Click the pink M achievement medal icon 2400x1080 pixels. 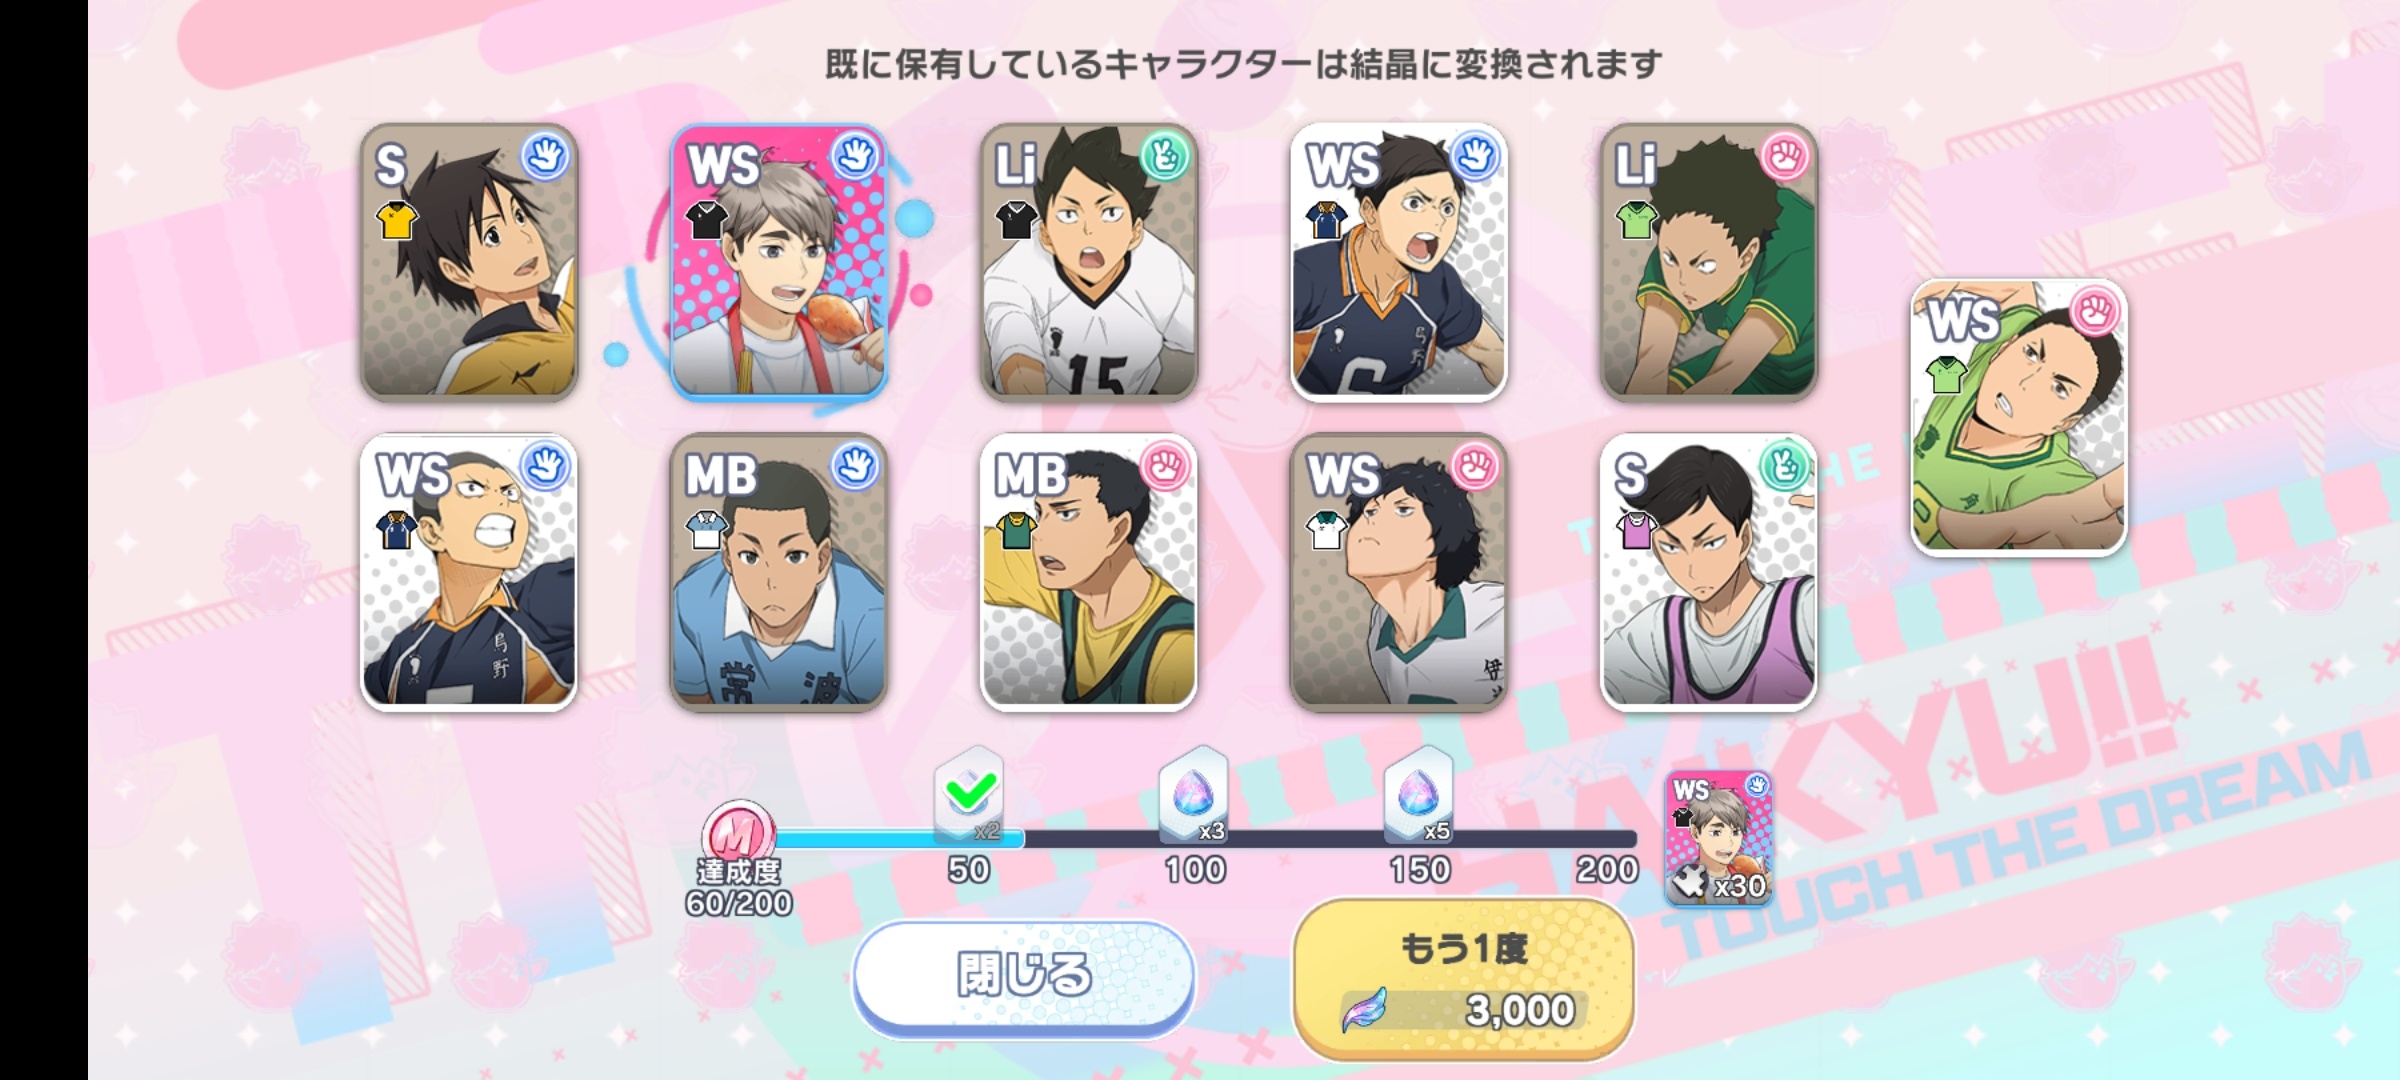click(738, 830)
